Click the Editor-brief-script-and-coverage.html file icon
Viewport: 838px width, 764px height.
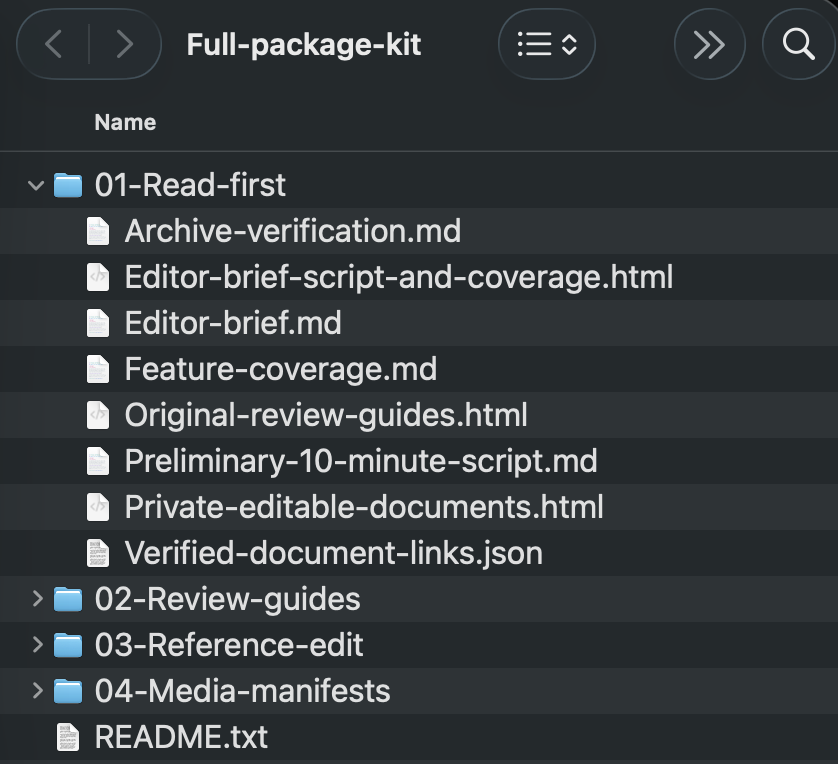click(98, 277)
